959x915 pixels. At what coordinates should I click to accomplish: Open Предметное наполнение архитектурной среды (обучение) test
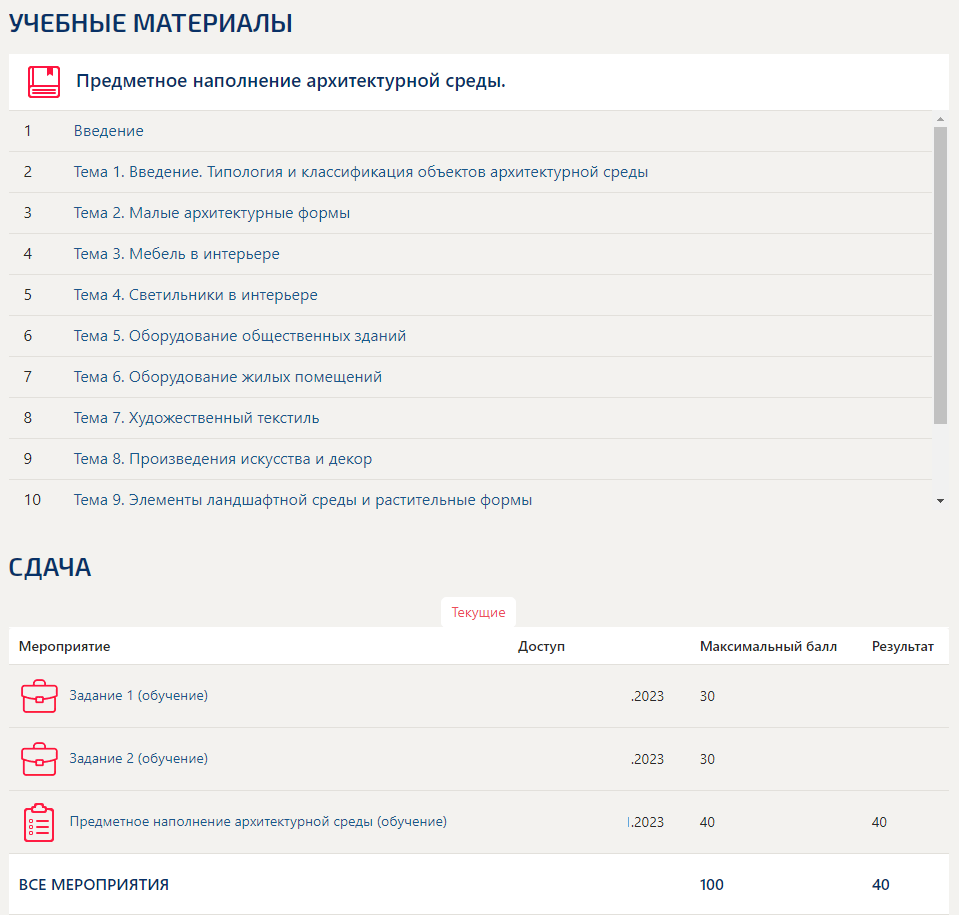pyautogui.click(x=257, y=822)
